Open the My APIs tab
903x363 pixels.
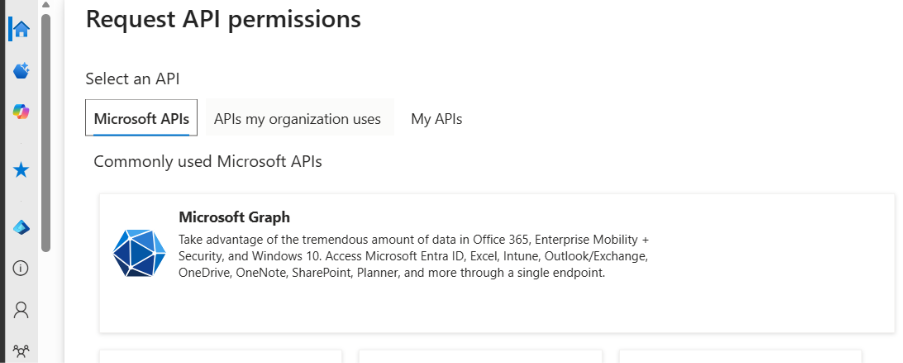coord(437,119)
